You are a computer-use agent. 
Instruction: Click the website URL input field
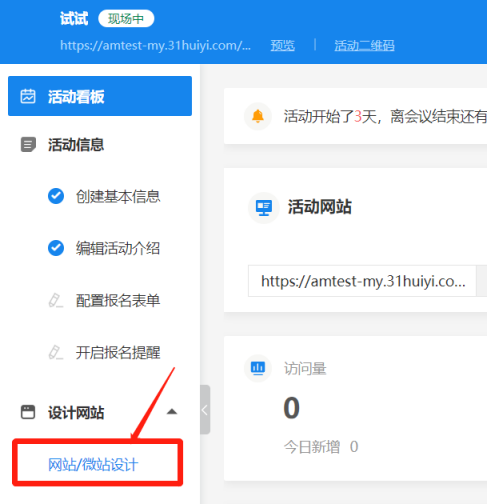tap(362, 281)
